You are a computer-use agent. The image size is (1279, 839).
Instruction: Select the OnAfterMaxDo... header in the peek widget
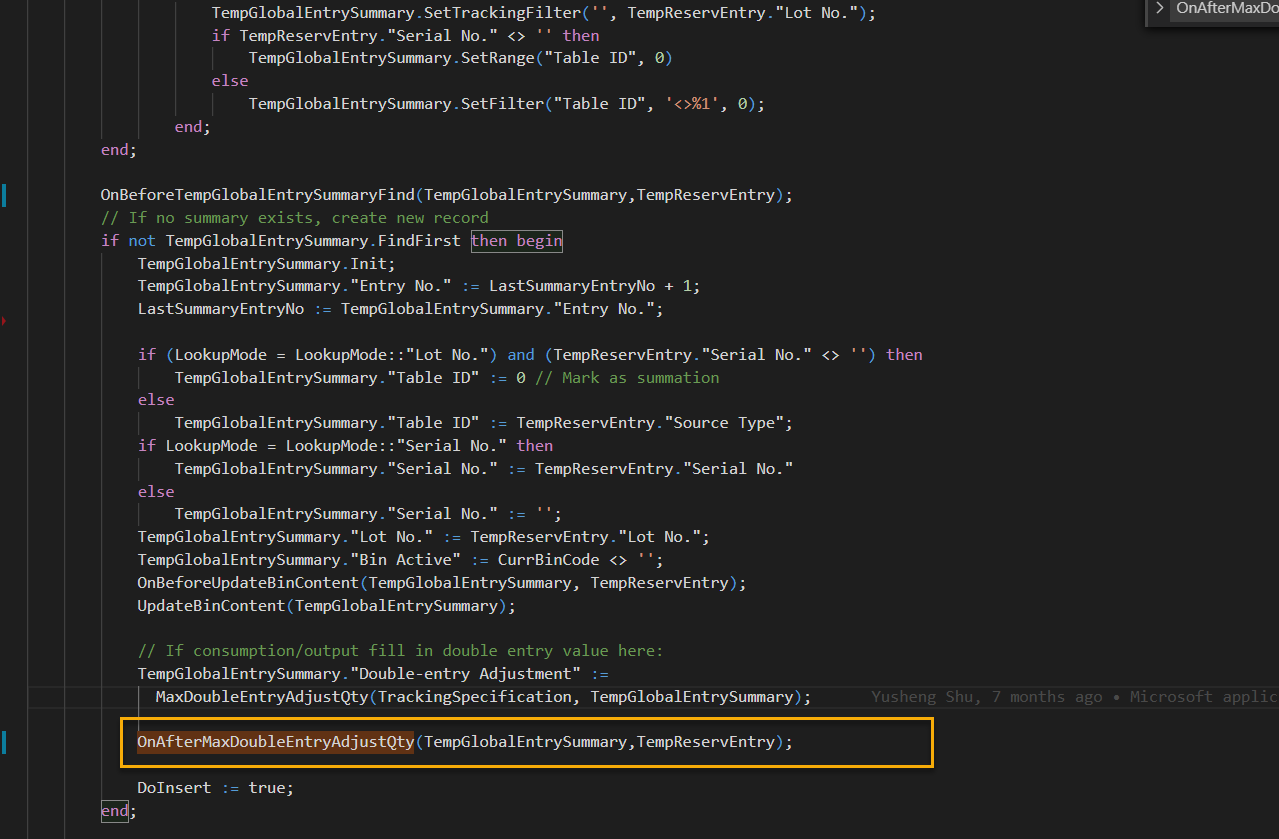coord(1227,8)
